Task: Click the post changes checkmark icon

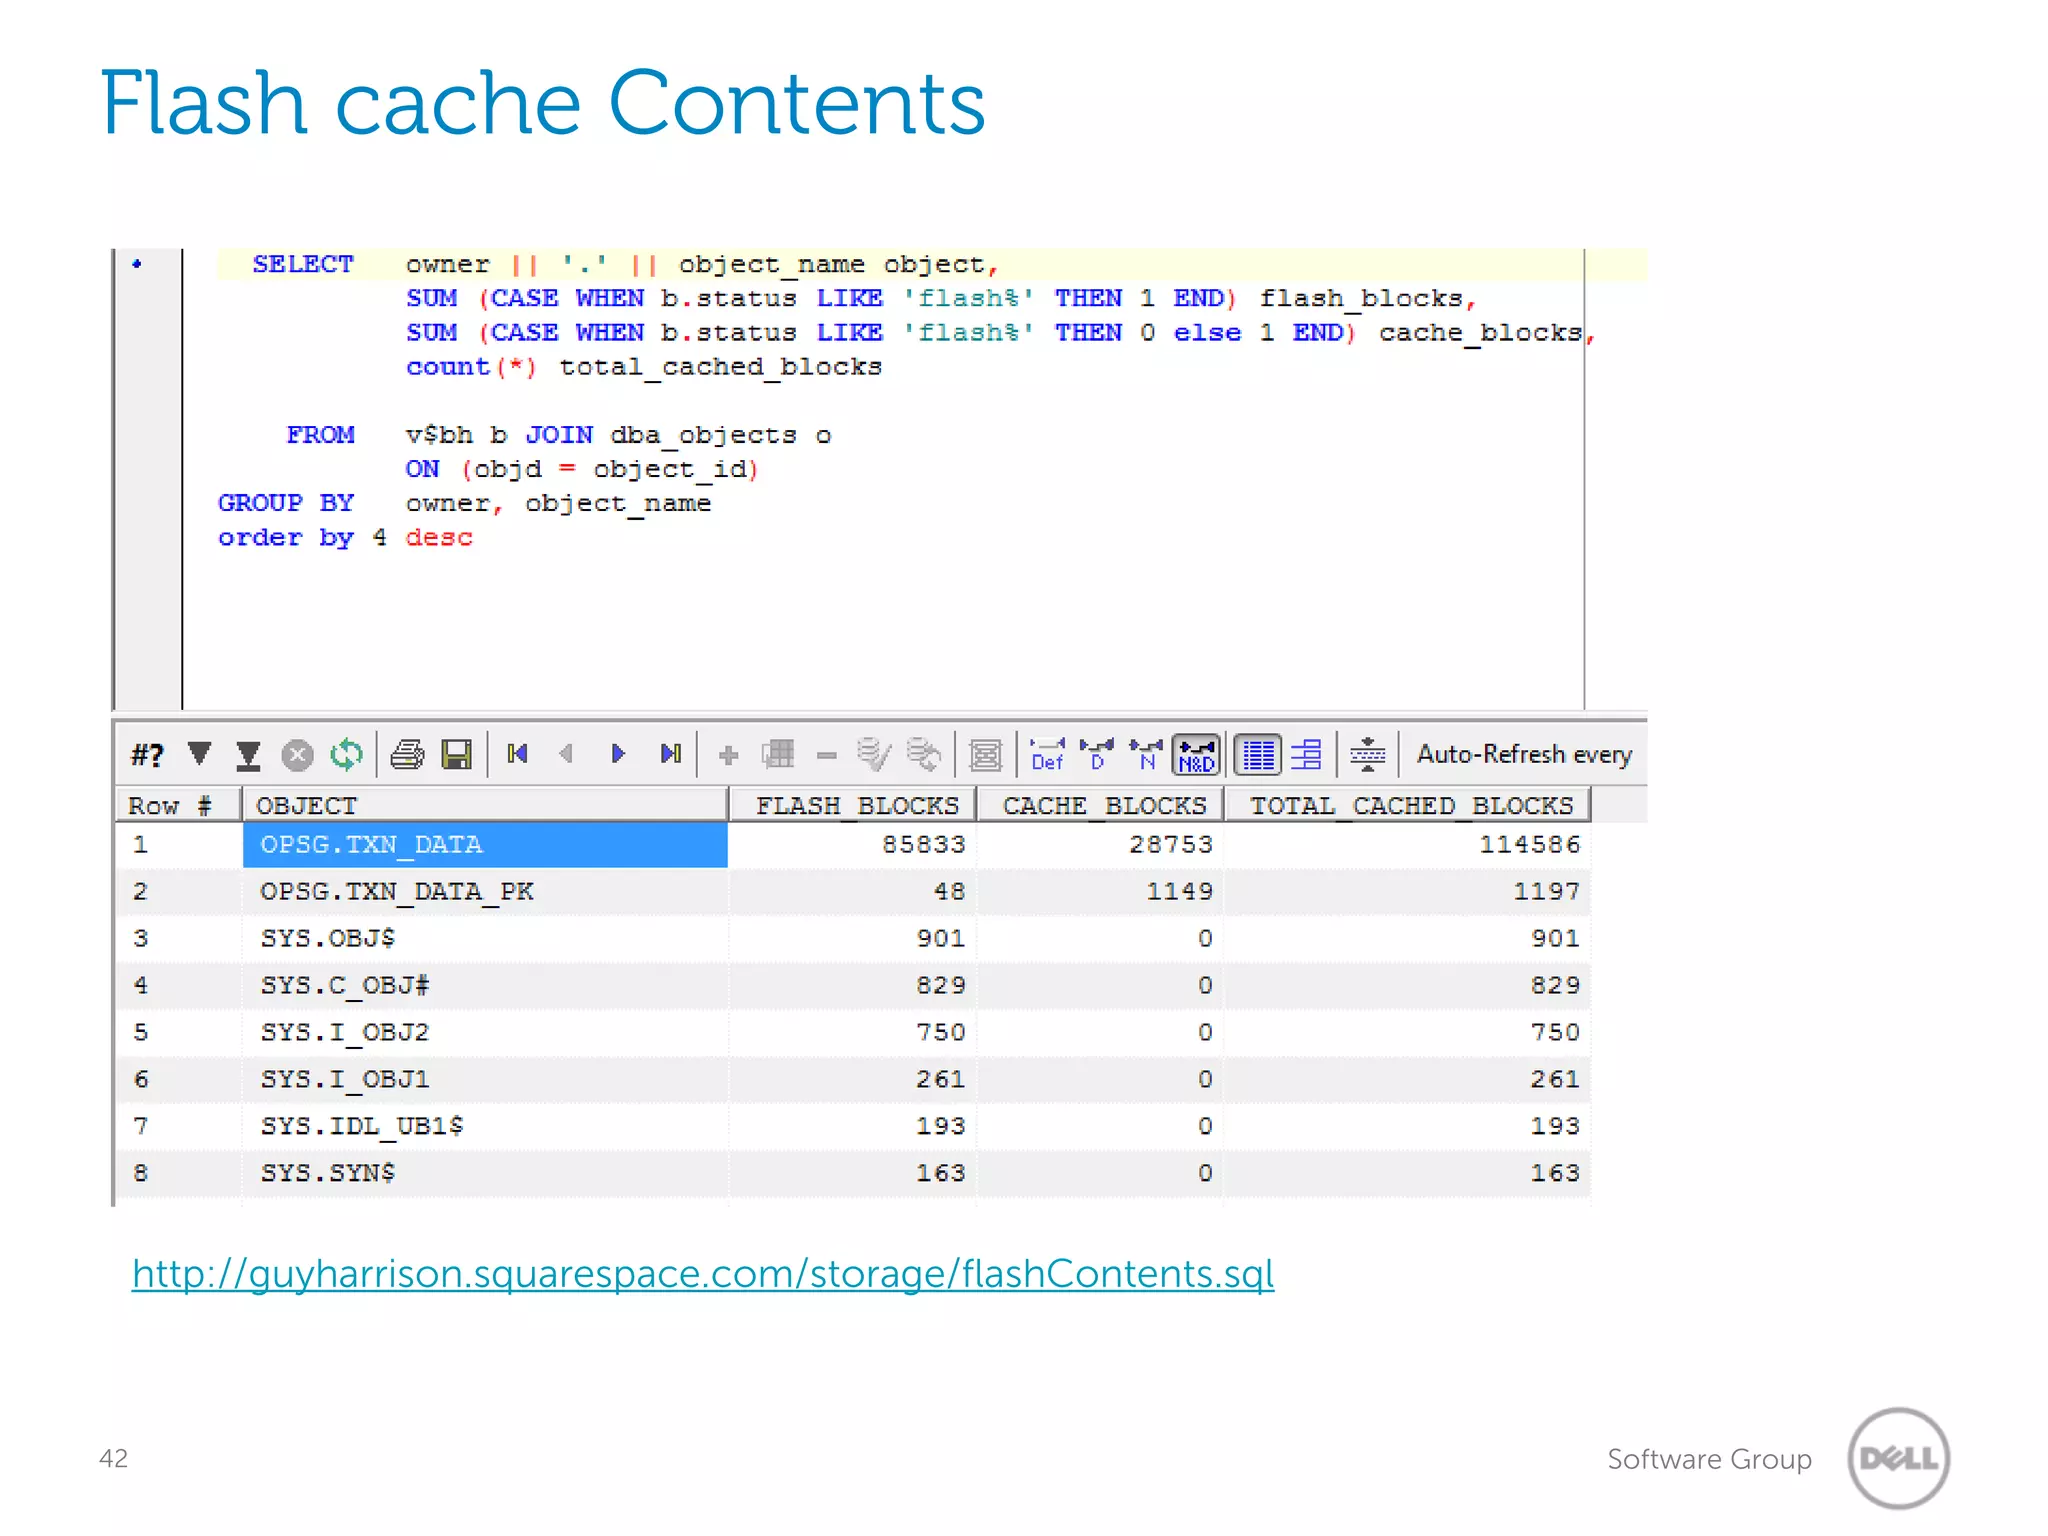Action: (x=873, y=754)
